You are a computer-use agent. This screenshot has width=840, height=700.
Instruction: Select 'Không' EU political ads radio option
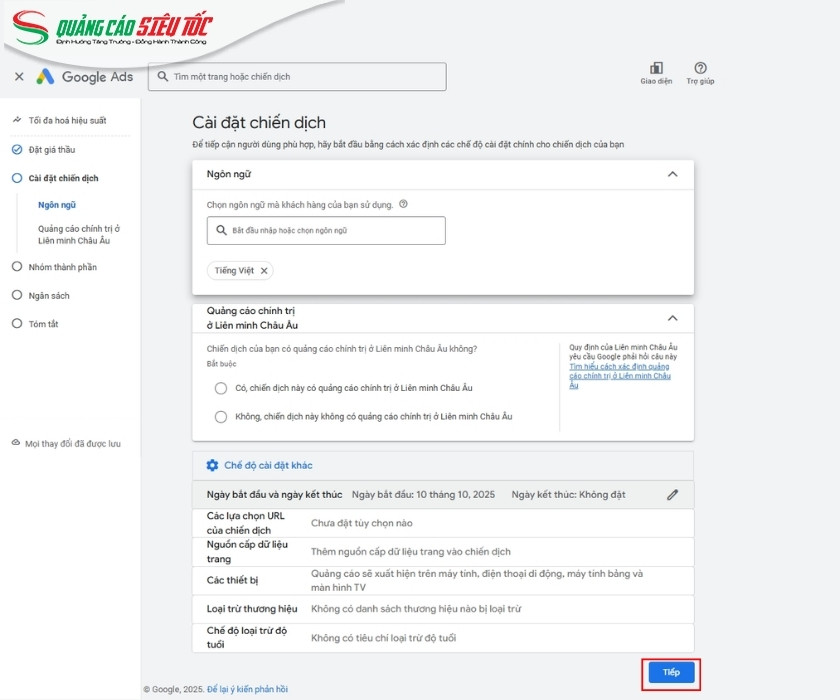click(x=221, y=416)
